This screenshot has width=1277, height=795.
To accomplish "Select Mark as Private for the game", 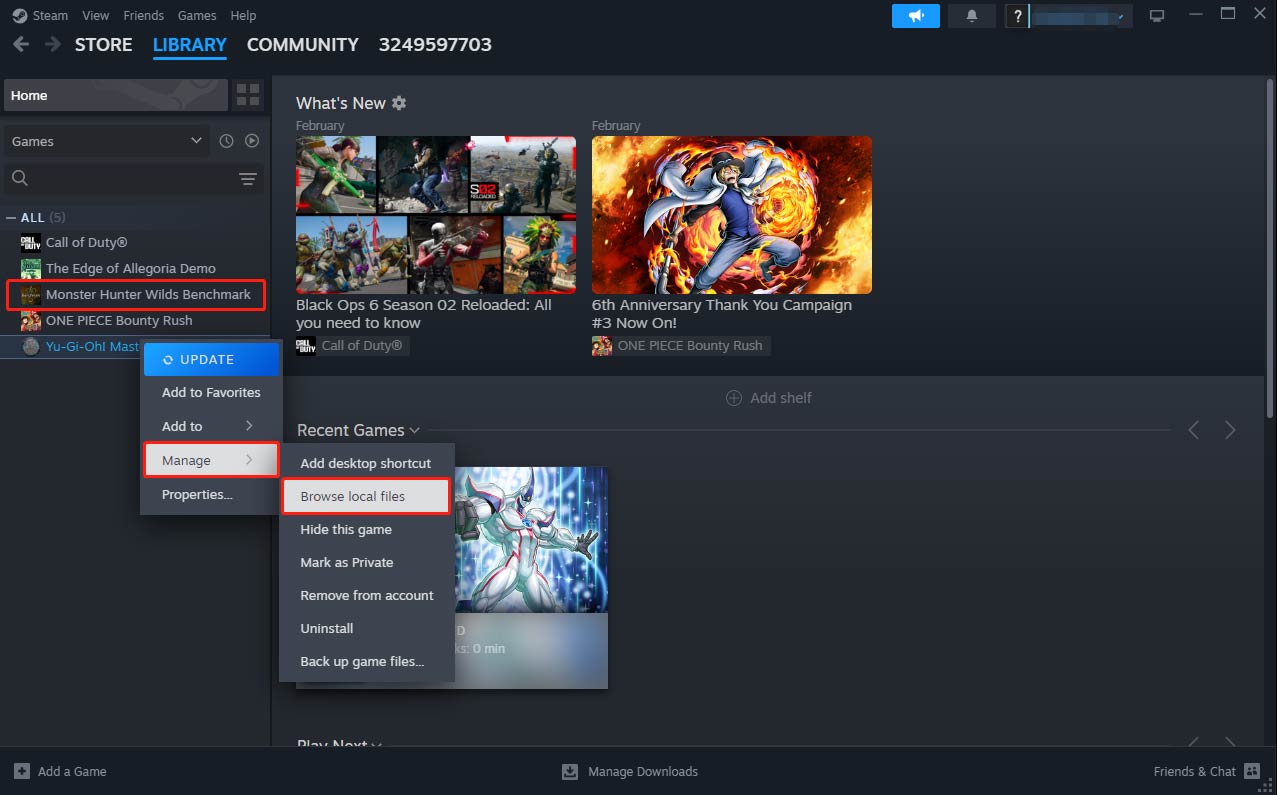I will pos(345,562).
